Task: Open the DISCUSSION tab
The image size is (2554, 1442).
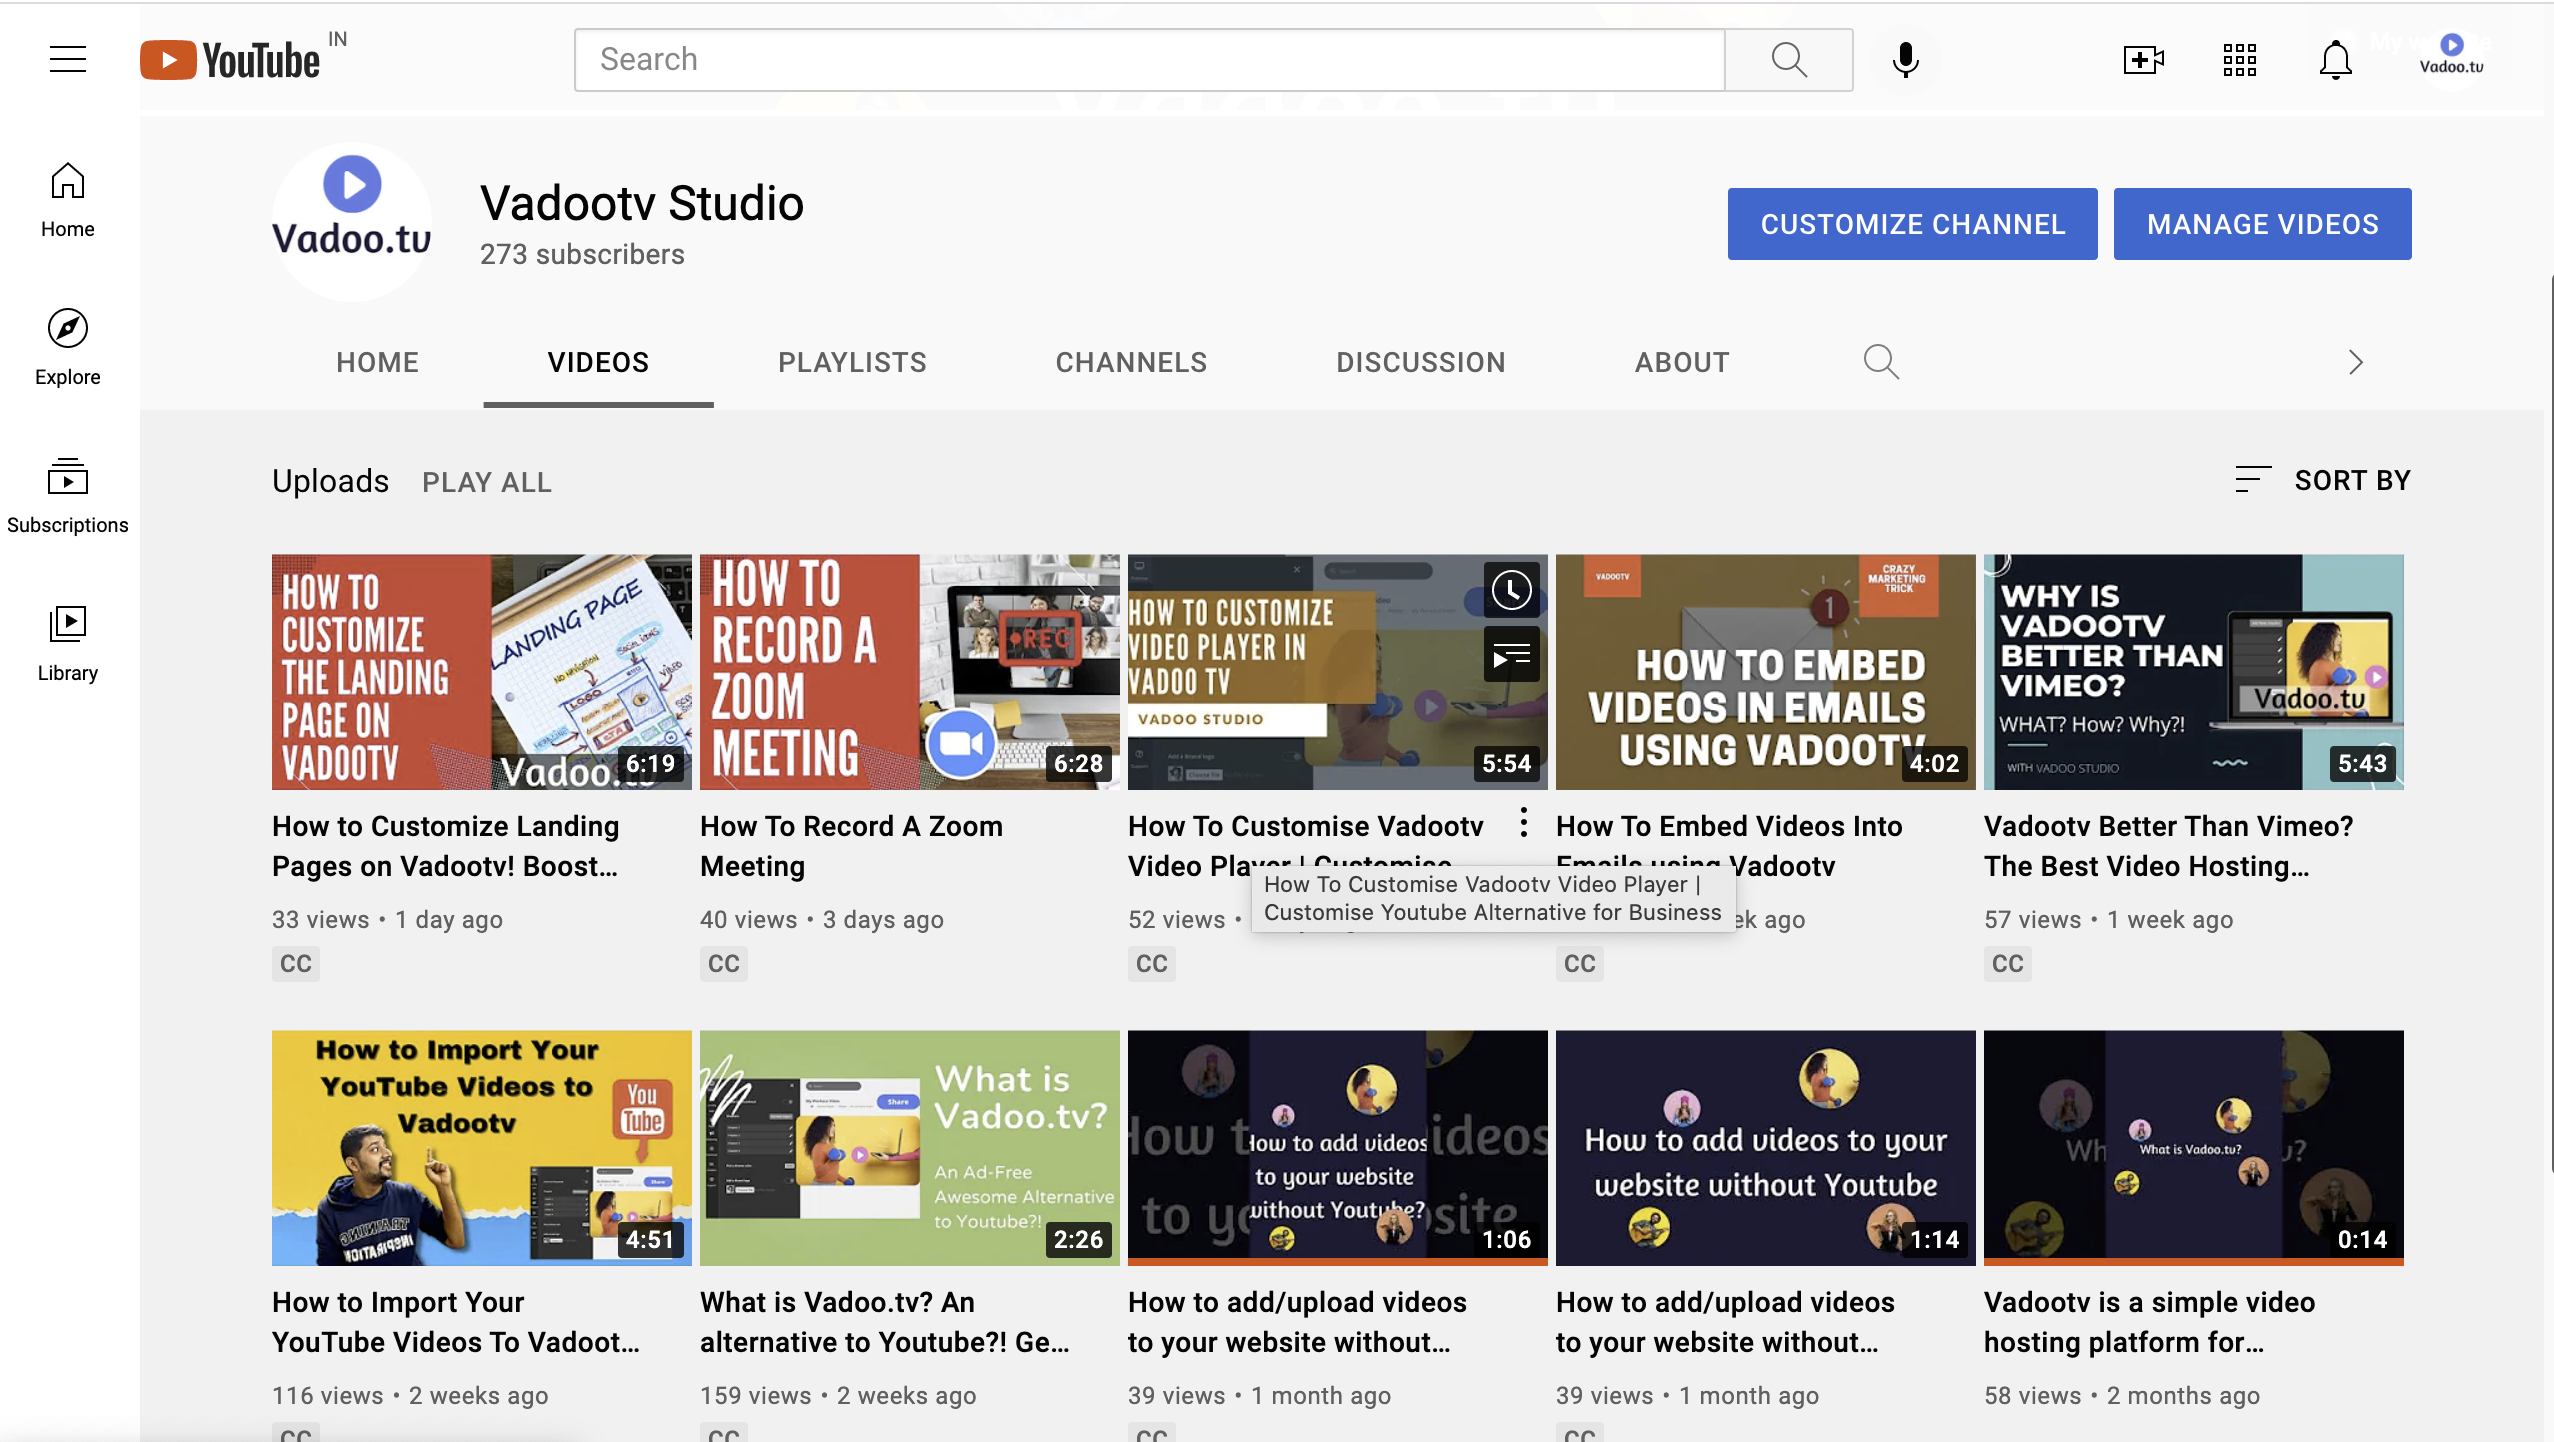Action: coord(1421,362)
